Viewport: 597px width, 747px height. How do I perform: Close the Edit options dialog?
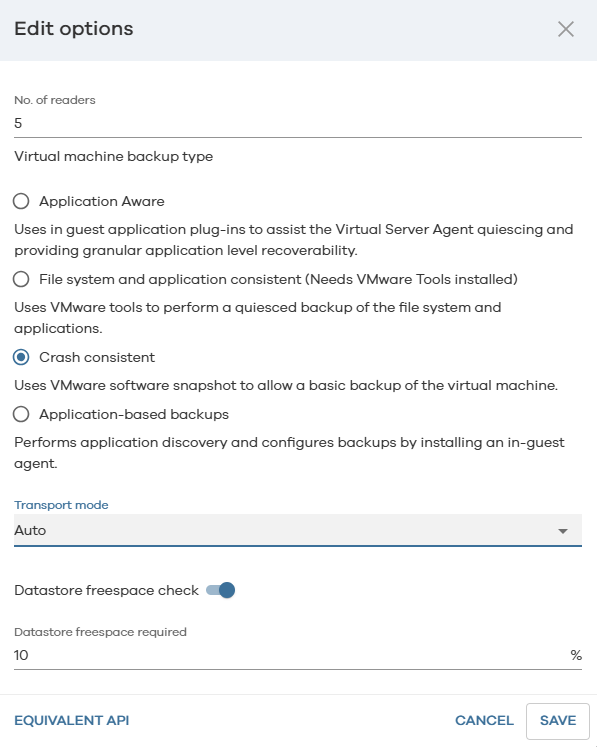coord(566,29)
